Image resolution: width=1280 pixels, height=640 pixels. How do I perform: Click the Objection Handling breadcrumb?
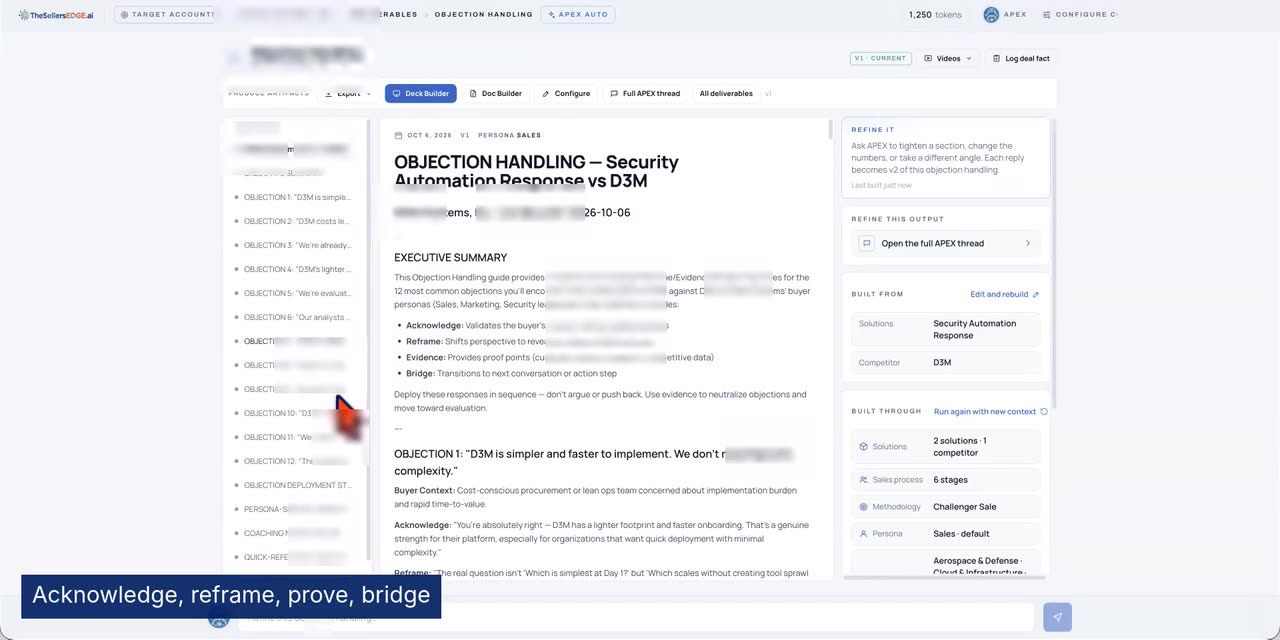pos(483,15)
